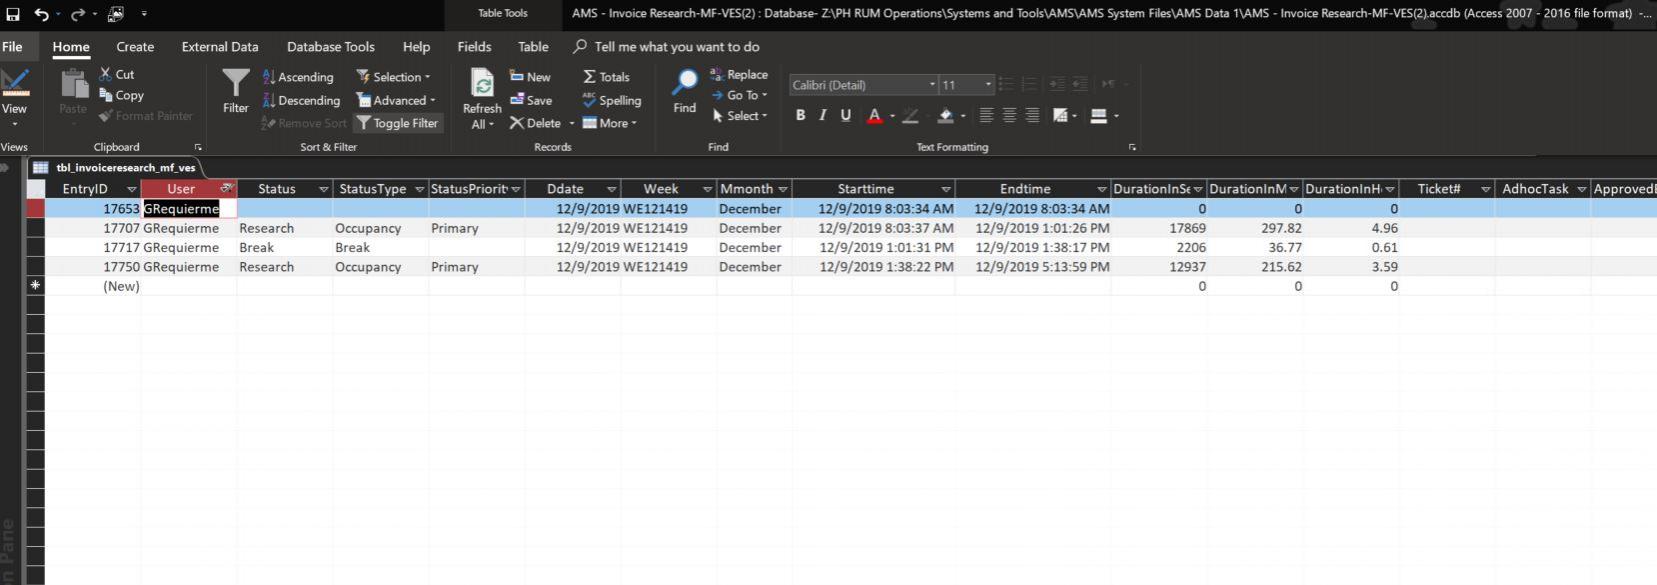Open the Clipboard dialog launcher
Screen dimensions: 1657x585
point(198,147)
